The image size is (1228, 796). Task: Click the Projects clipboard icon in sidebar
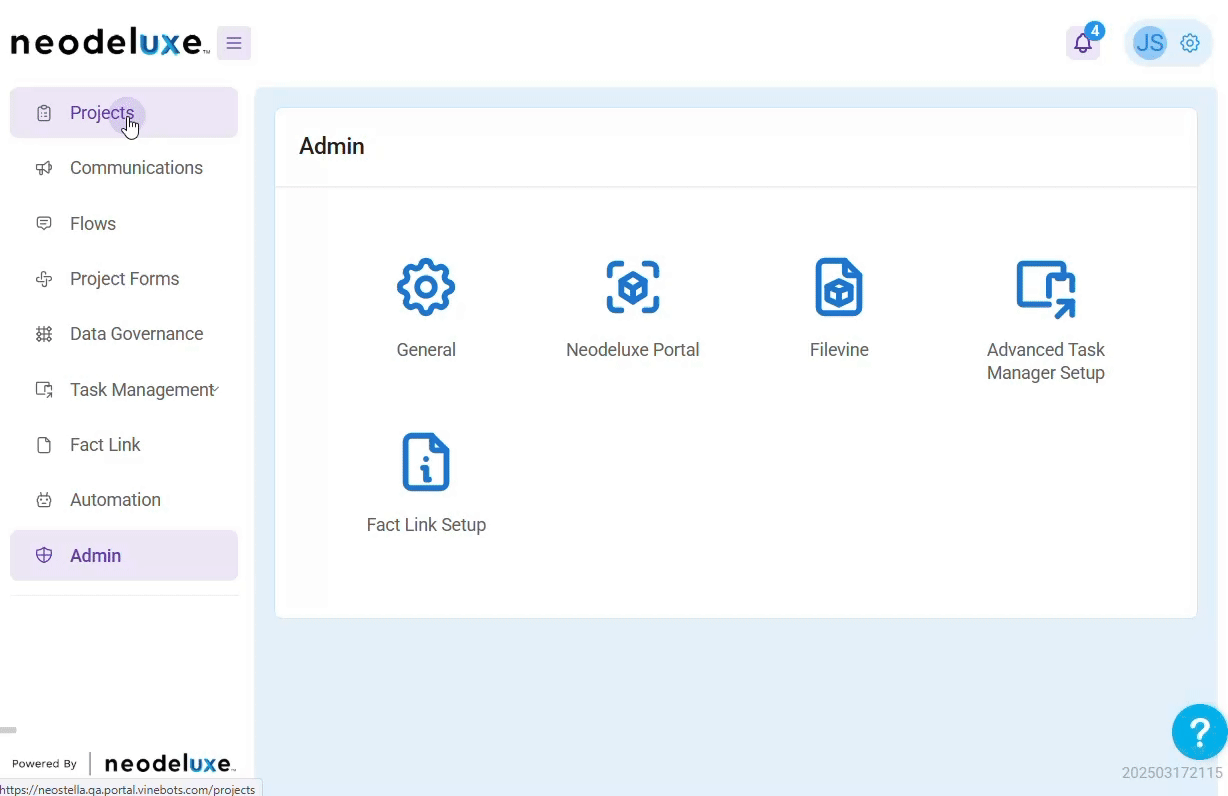(x=44, y=113)
